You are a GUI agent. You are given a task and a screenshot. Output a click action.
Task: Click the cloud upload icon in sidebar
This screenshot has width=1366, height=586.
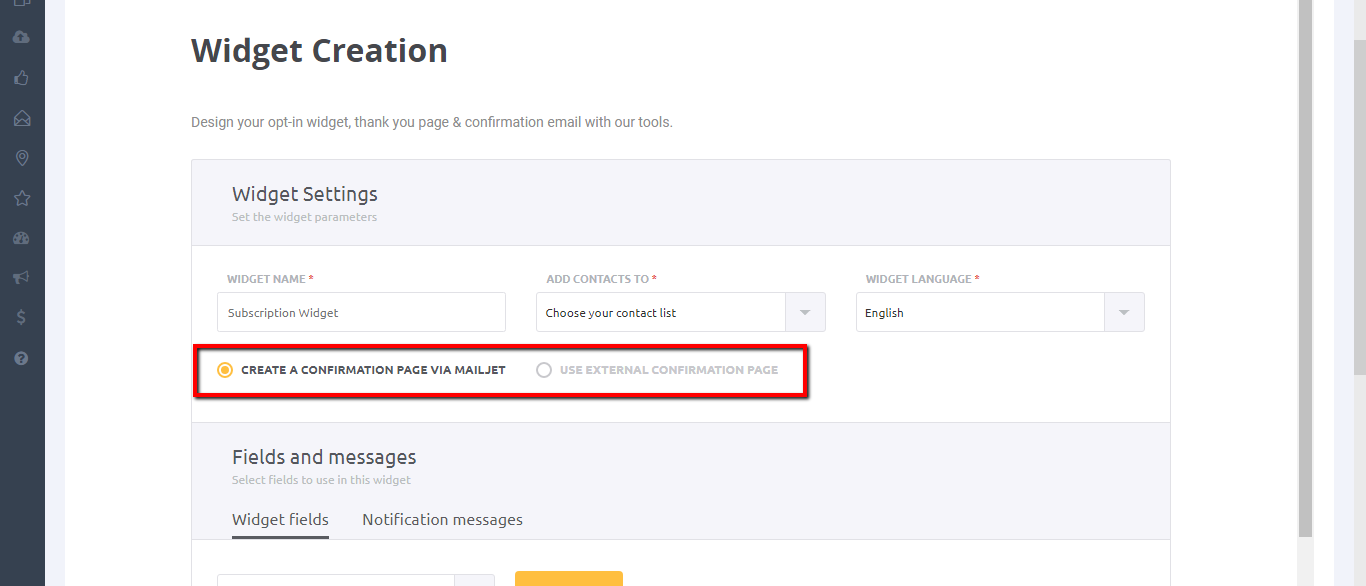pos(22,37)
